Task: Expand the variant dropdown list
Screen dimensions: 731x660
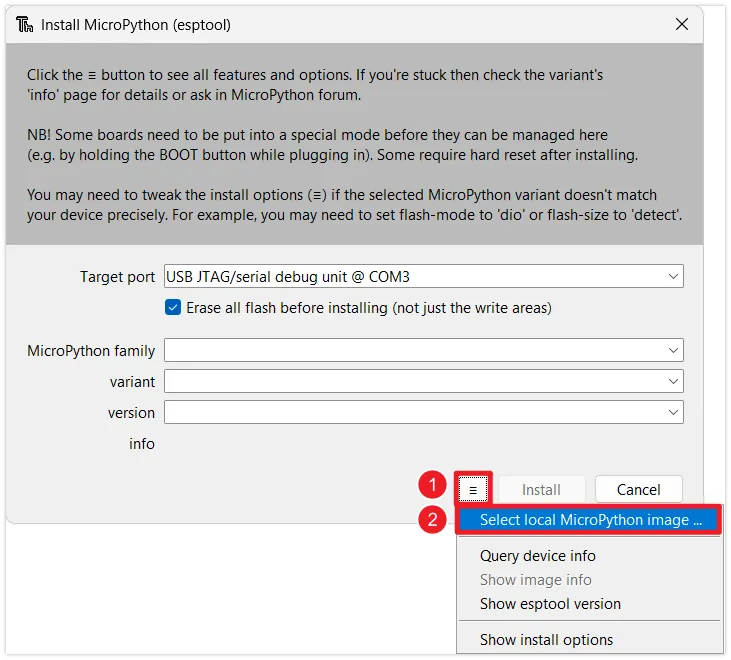Action: click(673, 381)
